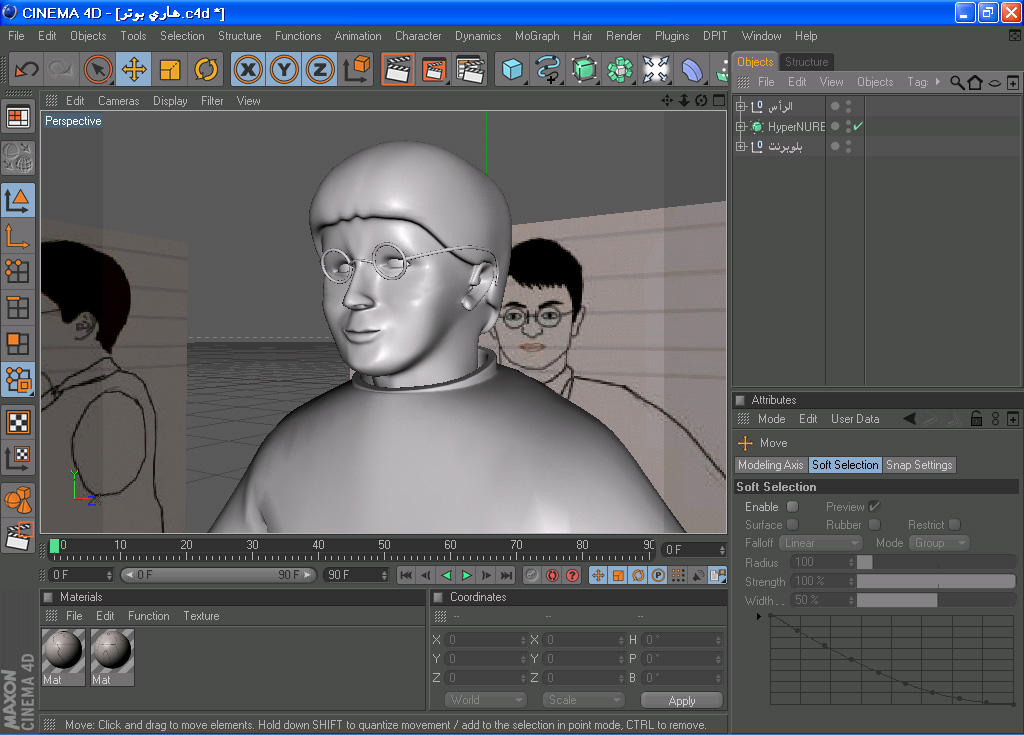The image size is (1024, 735).
Task: Toggle the Rubber checkbox
Action: tap(874, 525)
